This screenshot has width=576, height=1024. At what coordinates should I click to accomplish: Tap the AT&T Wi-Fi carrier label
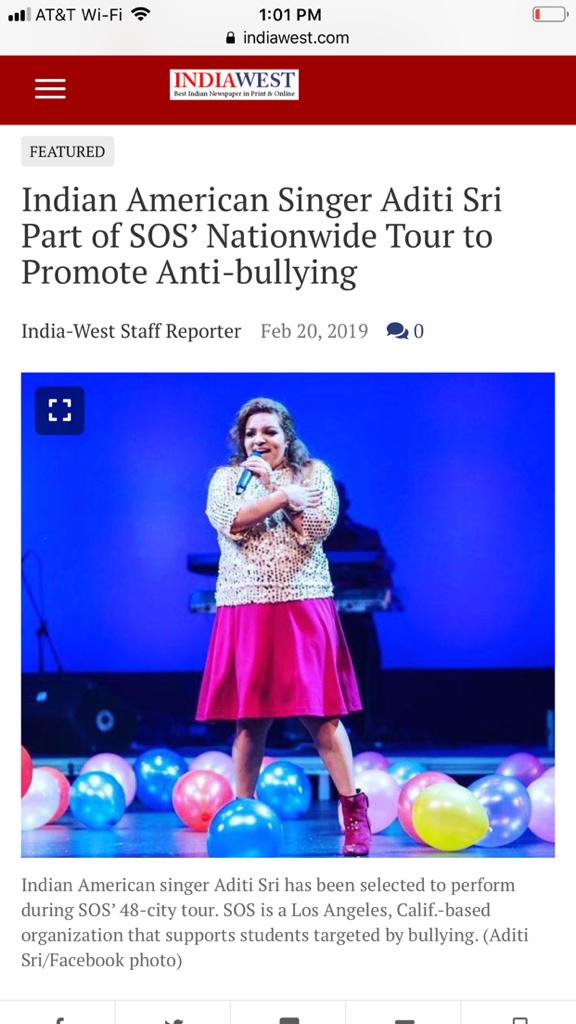(79, 14)
